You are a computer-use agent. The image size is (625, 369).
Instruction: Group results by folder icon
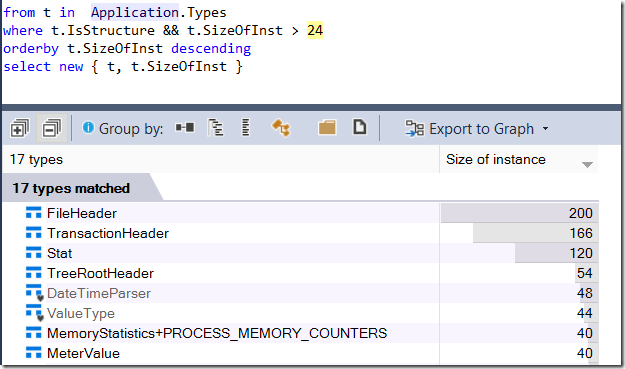coord(327,128)
